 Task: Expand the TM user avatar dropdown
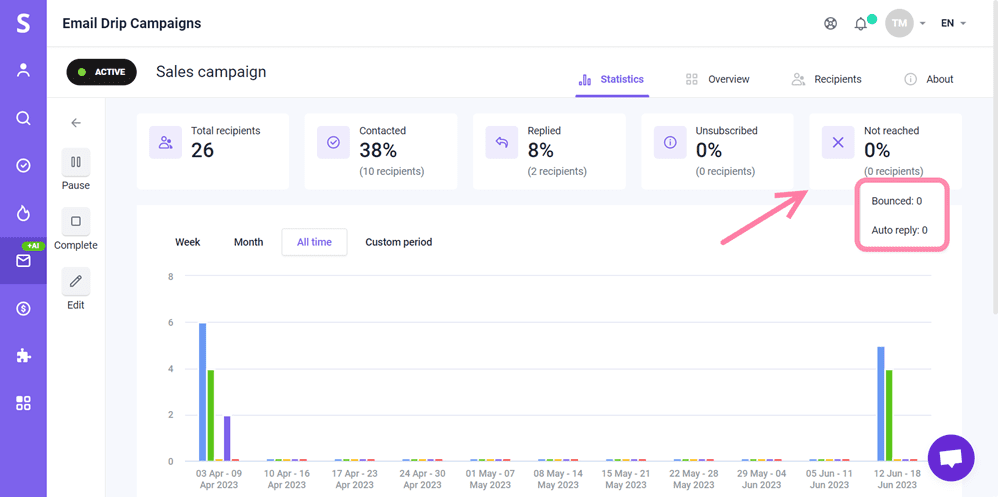click(906, 23)
